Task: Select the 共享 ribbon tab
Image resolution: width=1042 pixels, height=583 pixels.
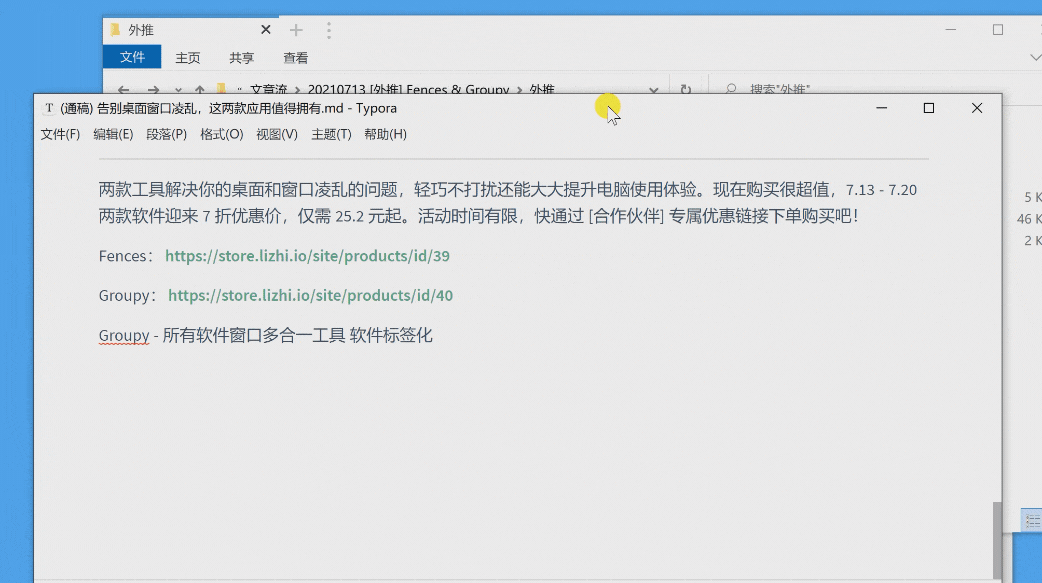Action: pyautogui.click(x=241, y=58)
